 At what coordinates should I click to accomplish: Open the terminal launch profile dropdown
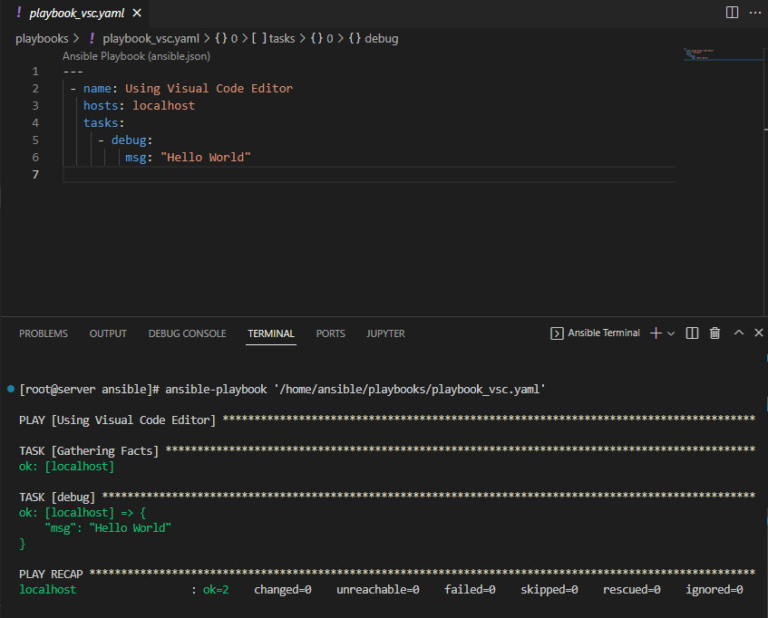671,333
